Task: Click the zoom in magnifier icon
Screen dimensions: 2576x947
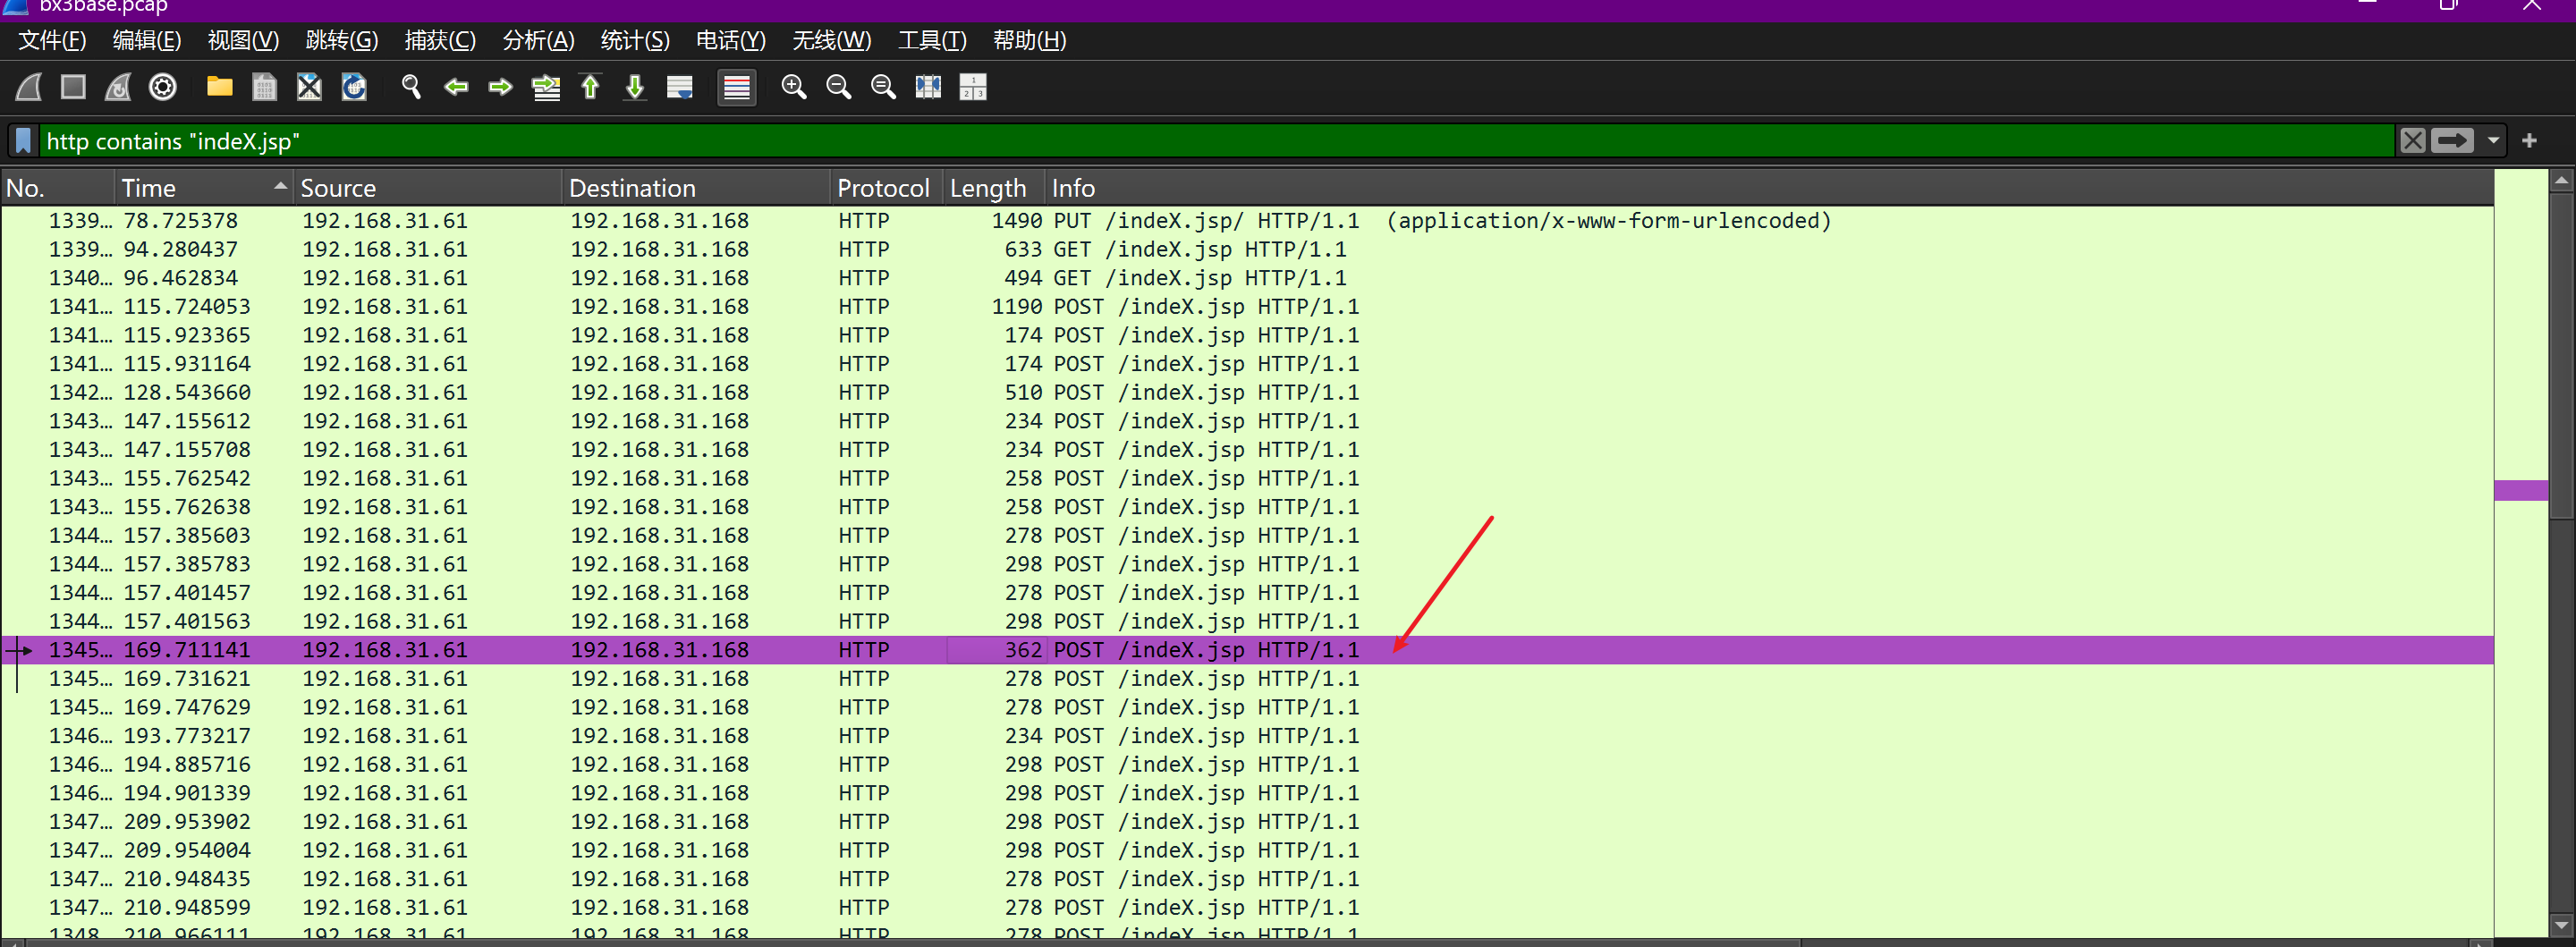Action: click(x=793, y=88)
